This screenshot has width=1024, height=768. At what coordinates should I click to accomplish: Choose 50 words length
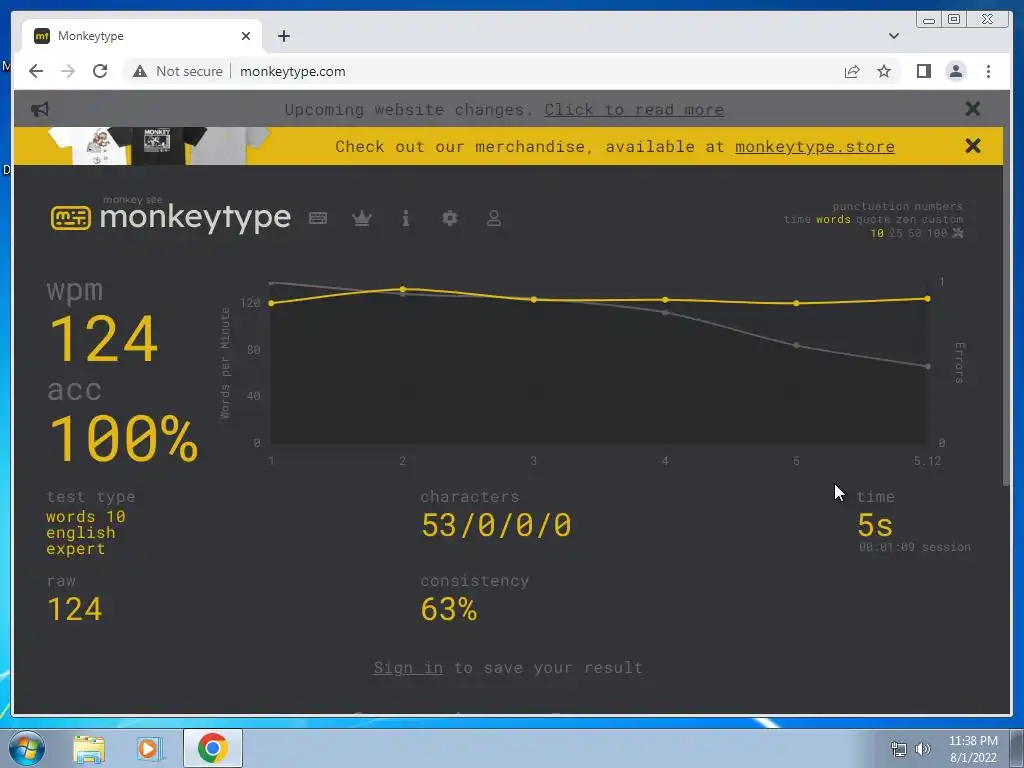(915, 233)
